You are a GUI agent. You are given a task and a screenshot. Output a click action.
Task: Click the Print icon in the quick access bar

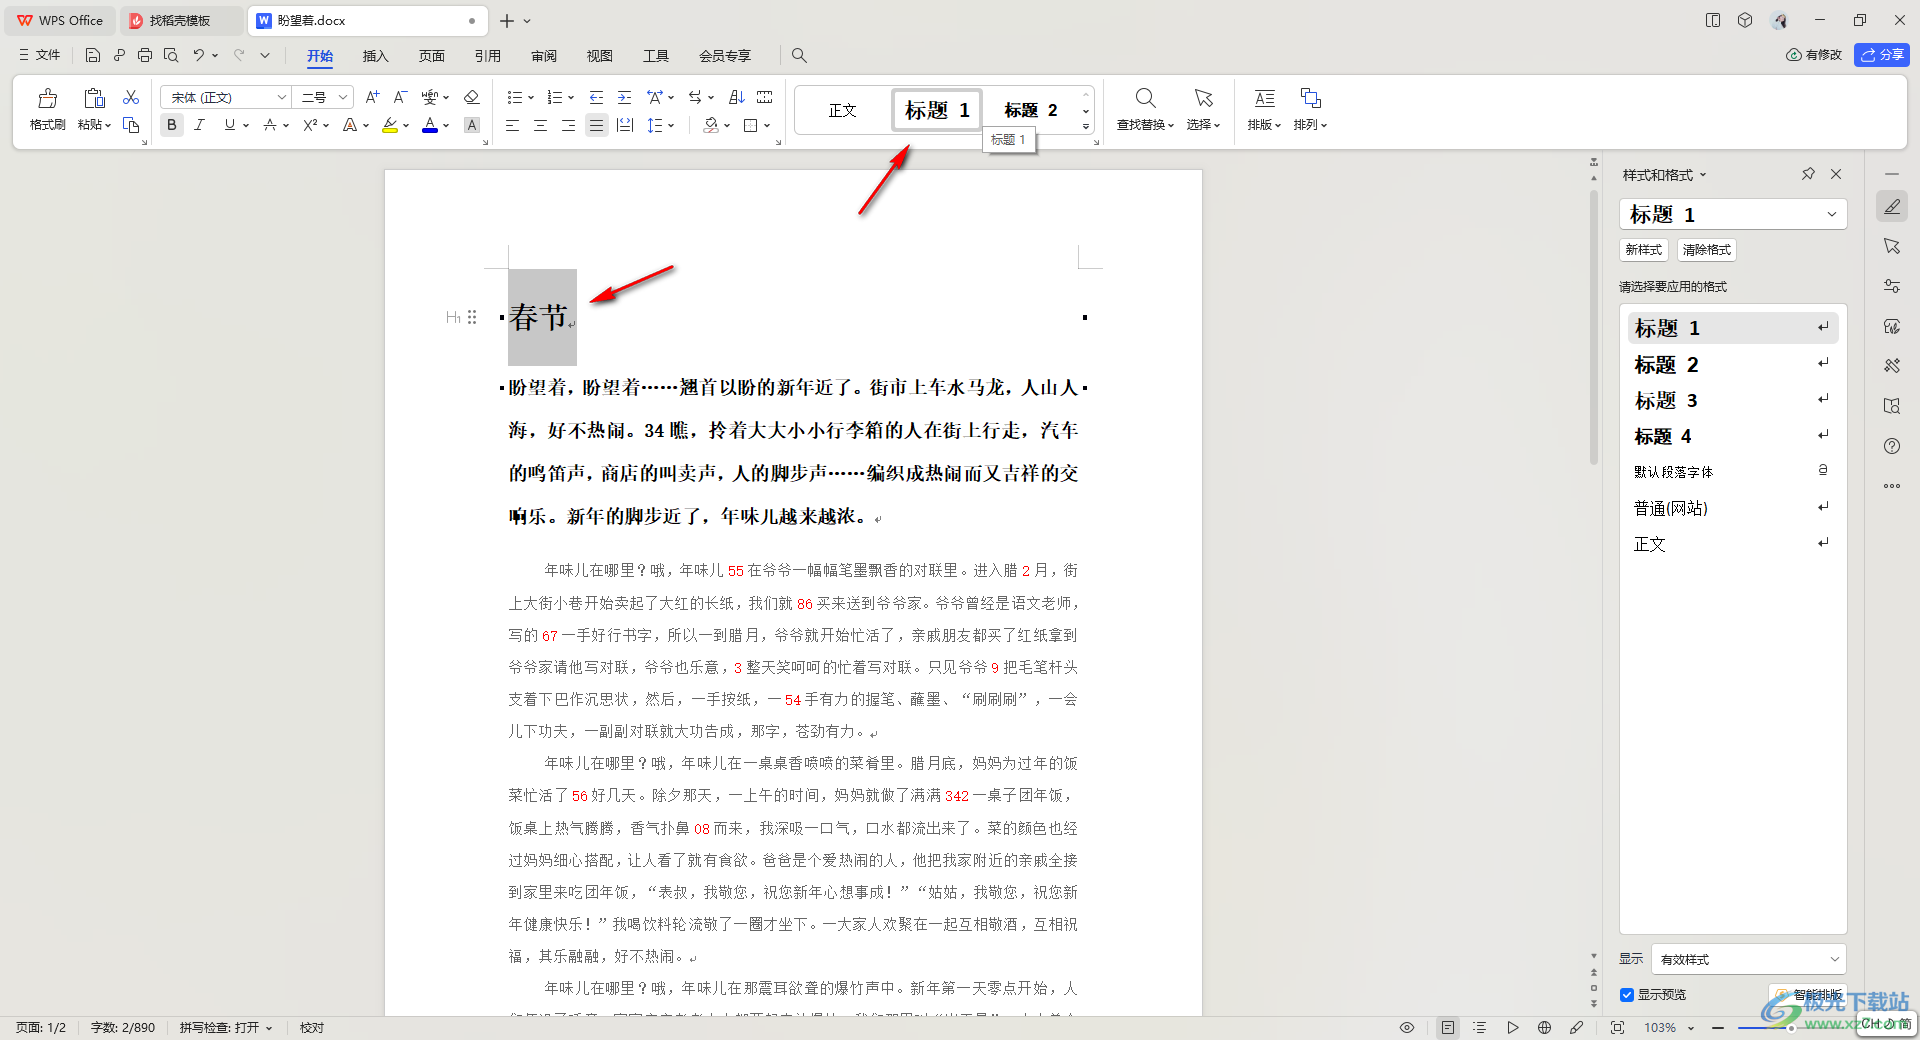click(145, 55)
